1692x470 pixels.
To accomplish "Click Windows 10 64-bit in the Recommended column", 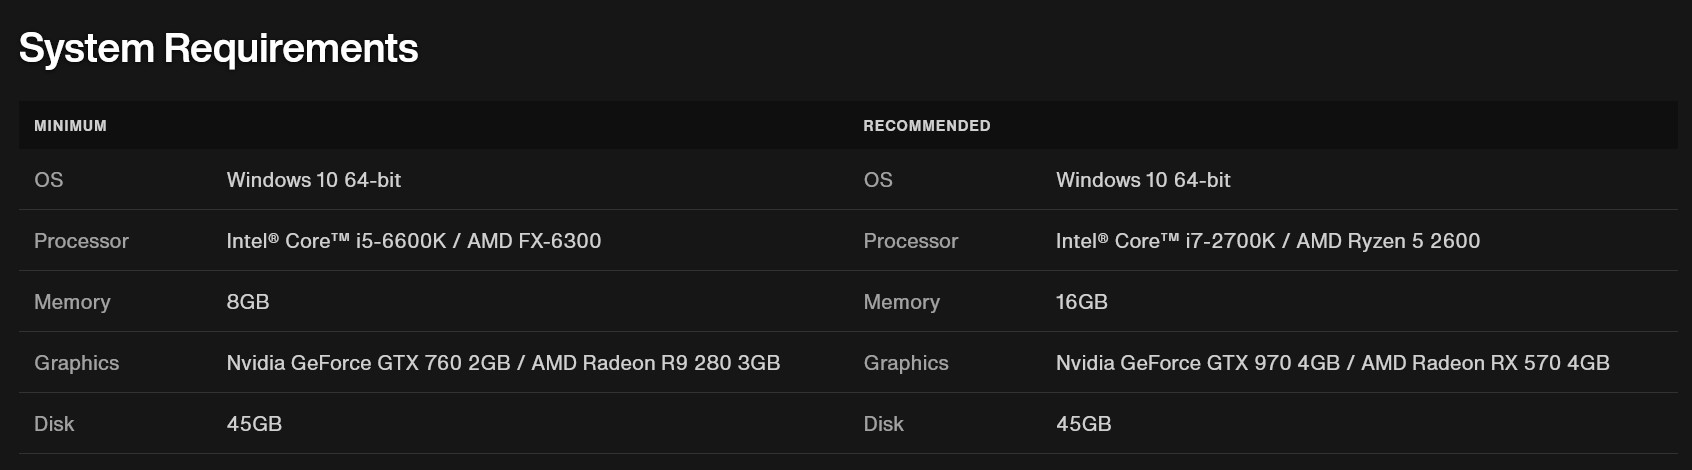I will 1143,180.
